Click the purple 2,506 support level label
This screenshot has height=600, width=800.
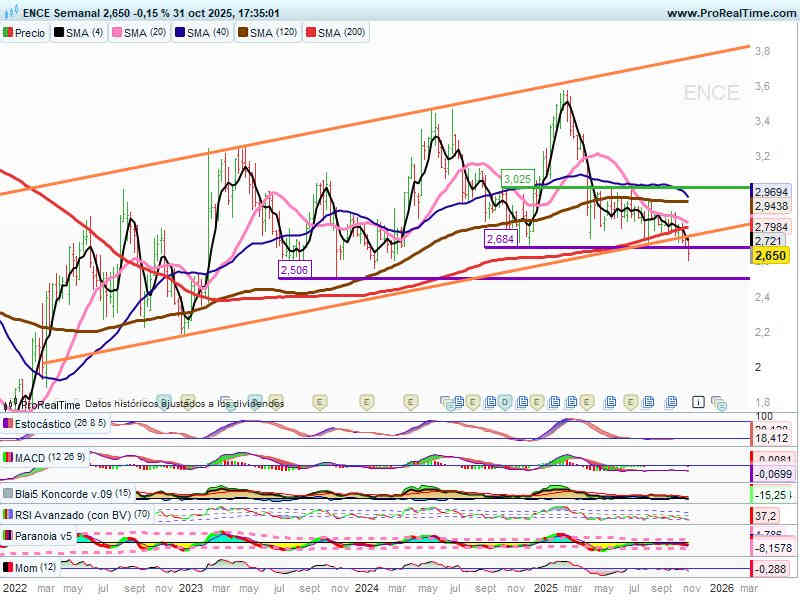(x=294, y=270)
